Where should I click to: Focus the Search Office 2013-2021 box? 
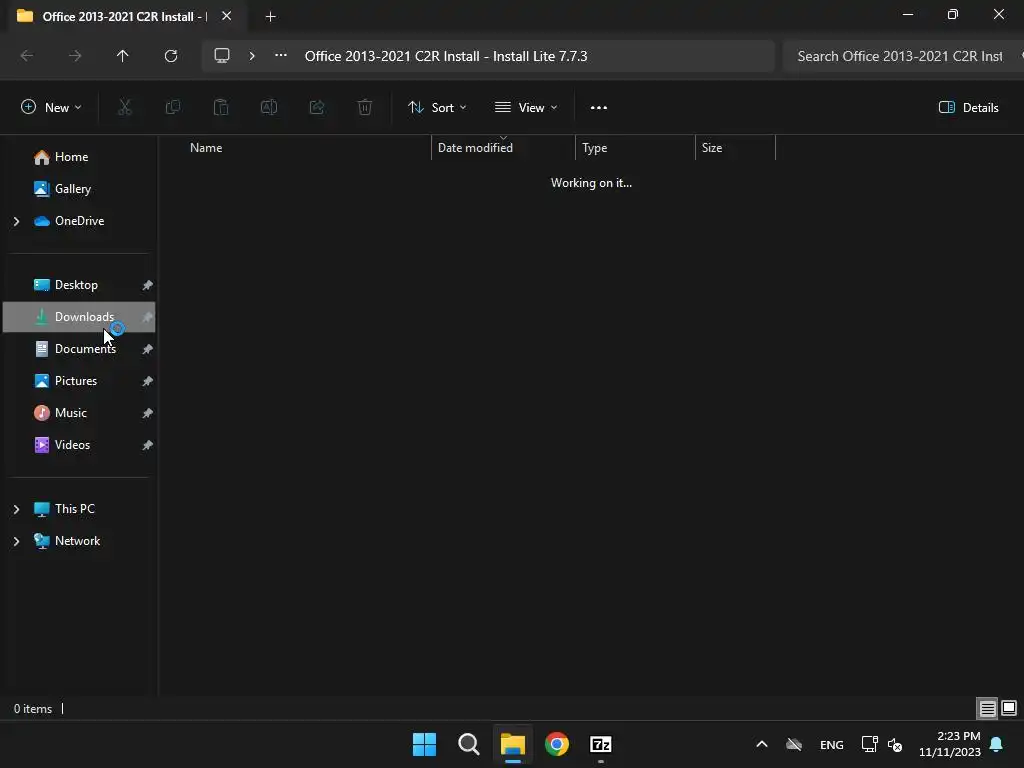coord(899,56)
